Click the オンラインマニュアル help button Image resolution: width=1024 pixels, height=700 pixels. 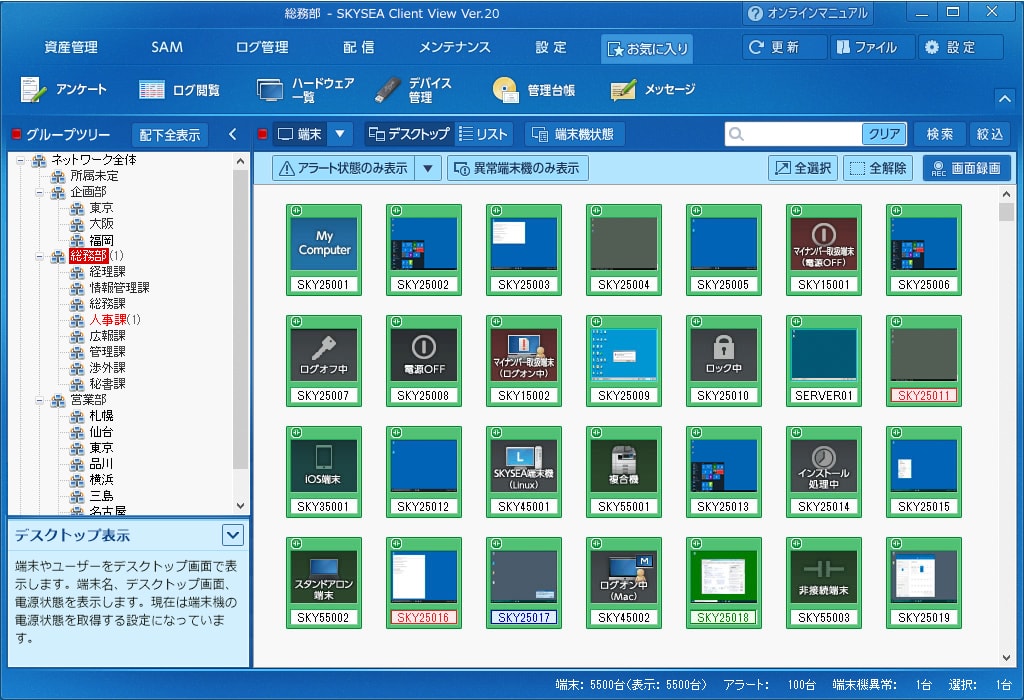click(808, 13)
